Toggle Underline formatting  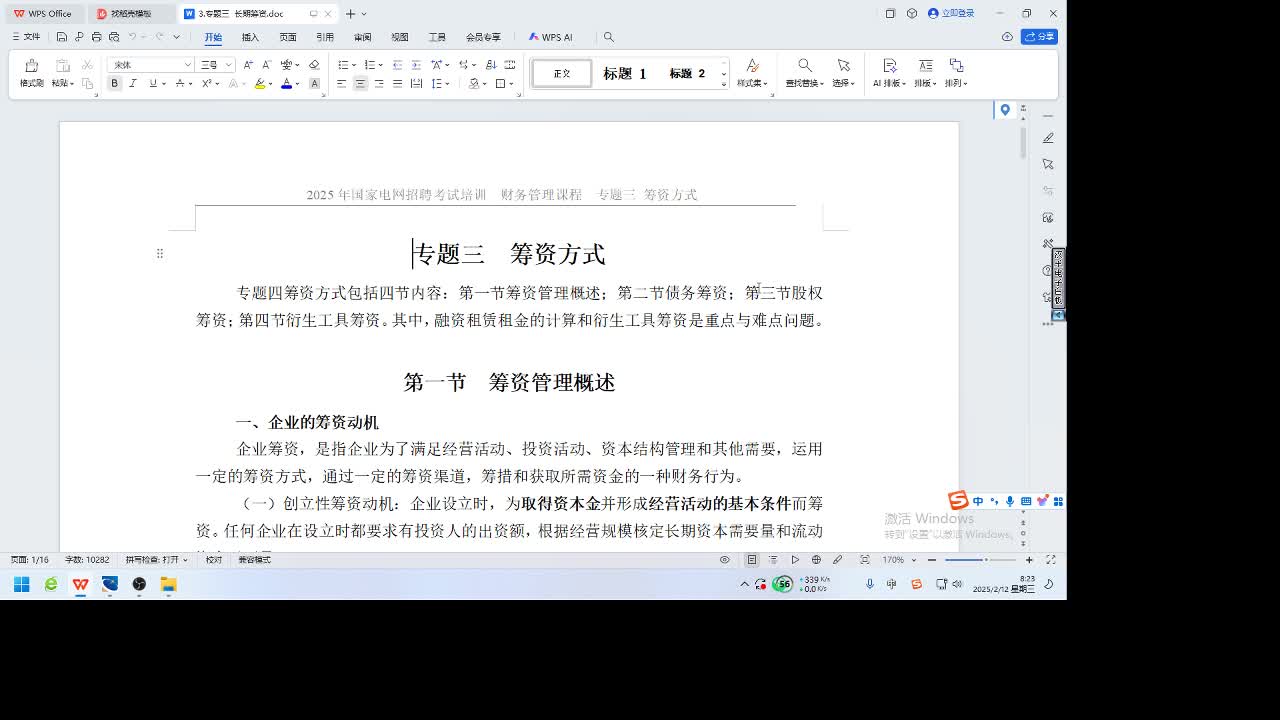(152, 84)
